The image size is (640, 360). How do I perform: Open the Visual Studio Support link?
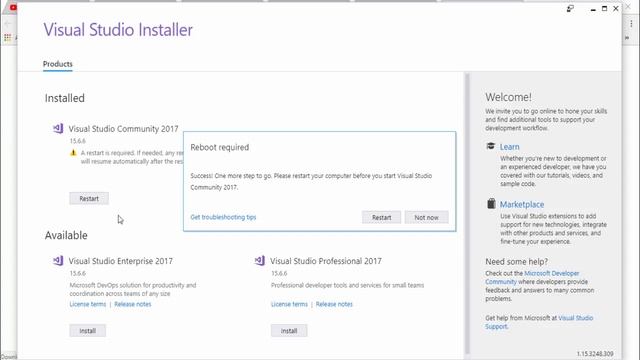tap(539, 322)
